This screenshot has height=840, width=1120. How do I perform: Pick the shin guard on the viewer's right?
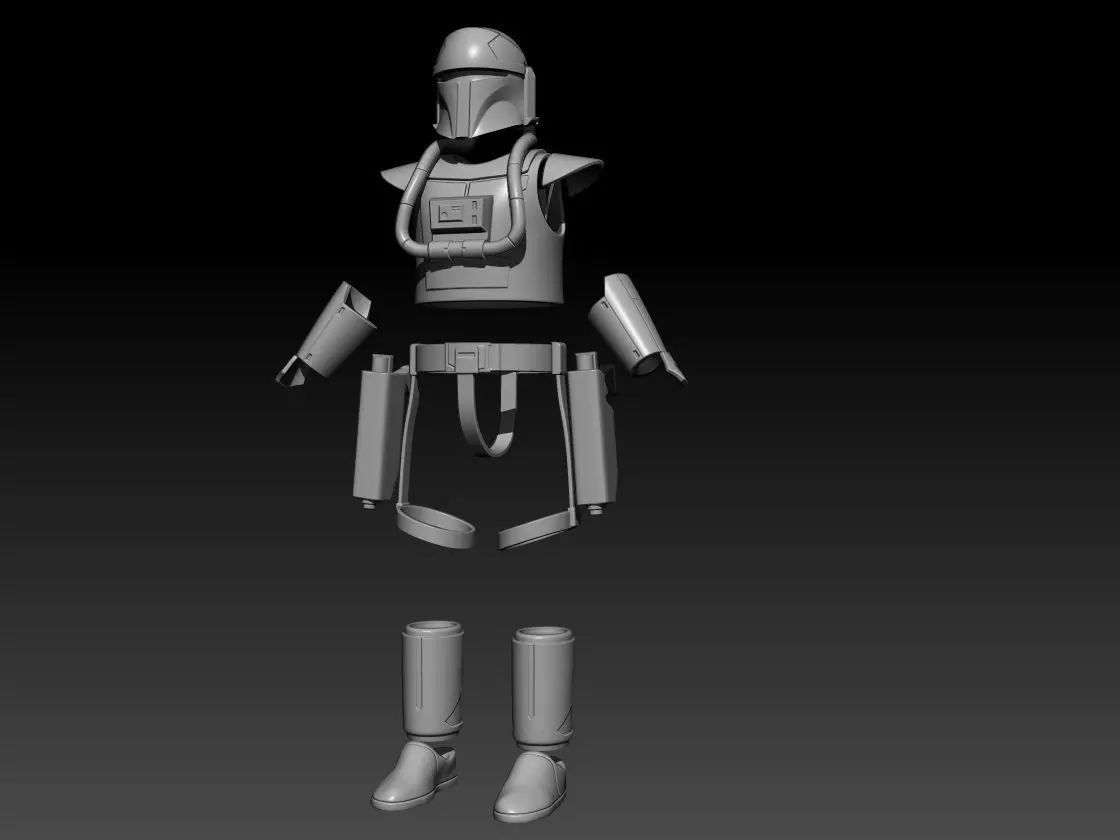coord(543,688)
